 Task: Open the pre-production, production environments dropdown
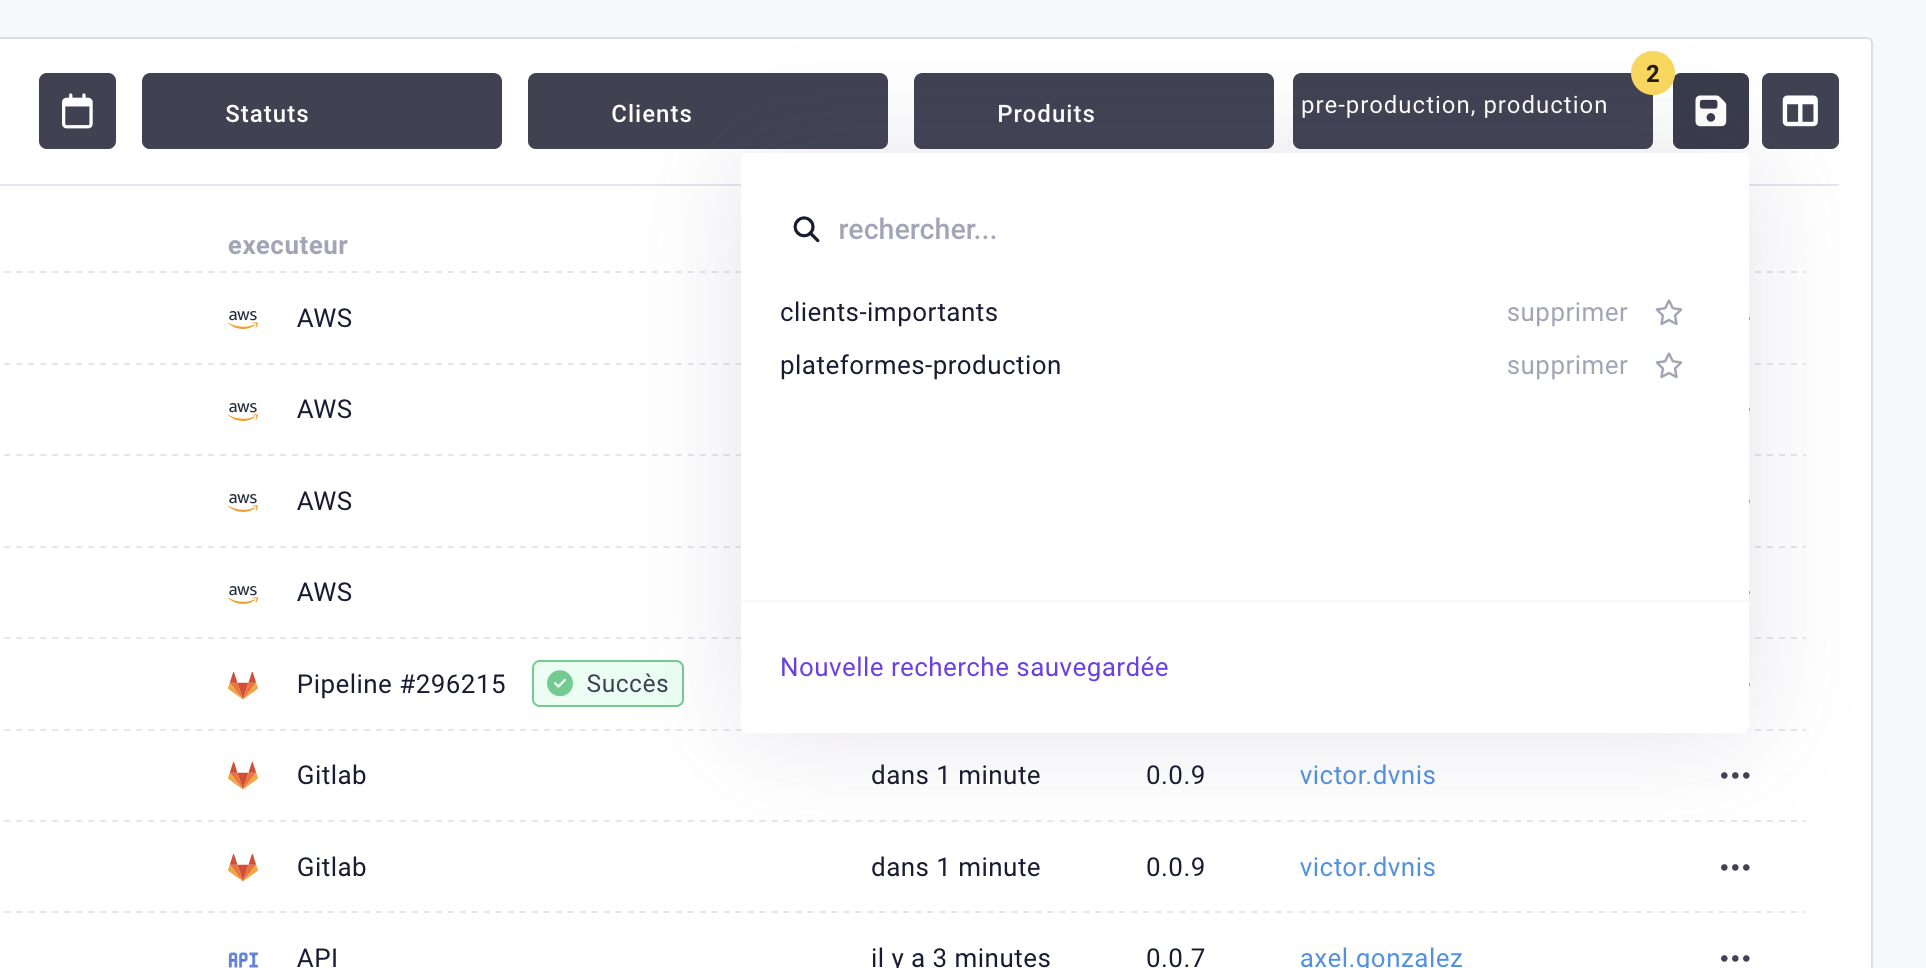coord(1472,111)
